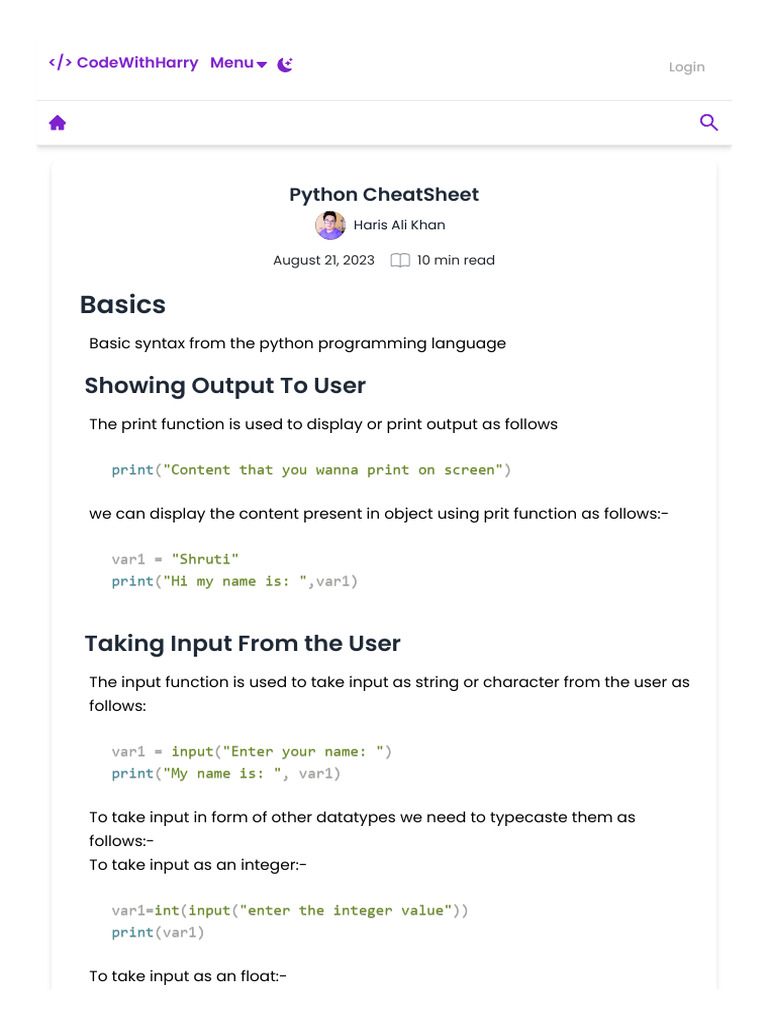Viewport: 768px width, 1024px height.
Task: Click the book icon beside read time
Action: click(x=400, y=260)
